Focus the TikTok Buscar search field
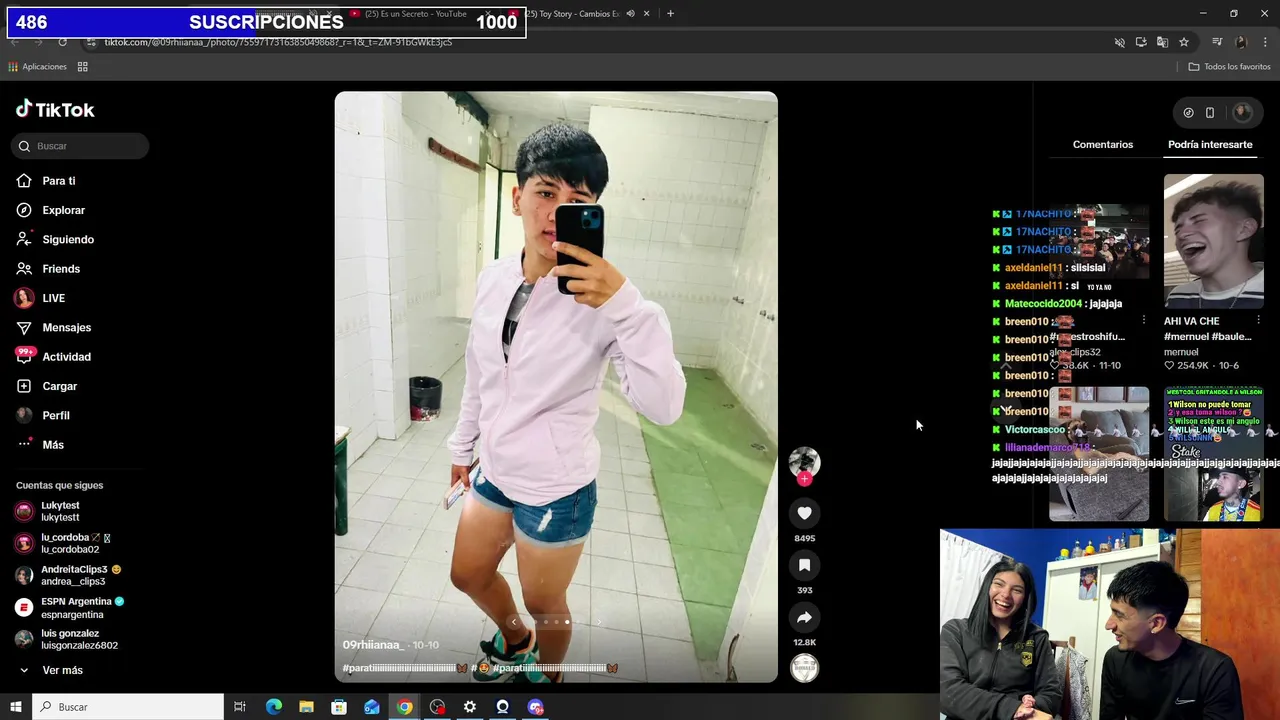The image size is (1280, 720). click(x=80, y=146)
